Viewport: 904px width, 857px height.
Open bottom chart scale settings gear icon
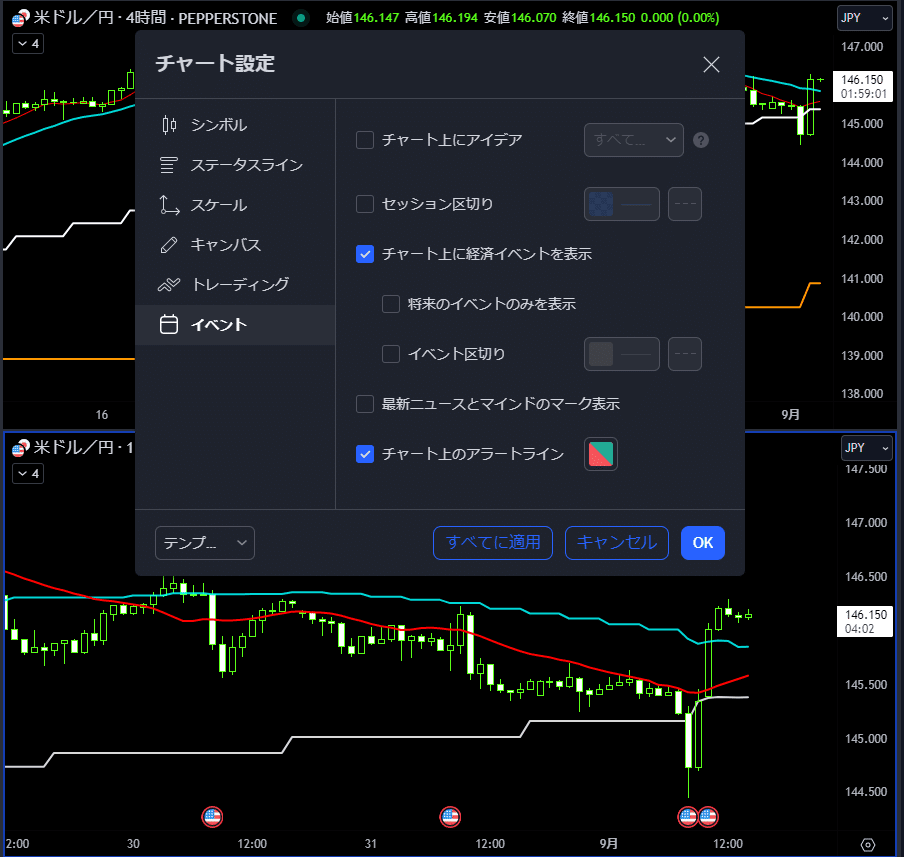(868, 845)
